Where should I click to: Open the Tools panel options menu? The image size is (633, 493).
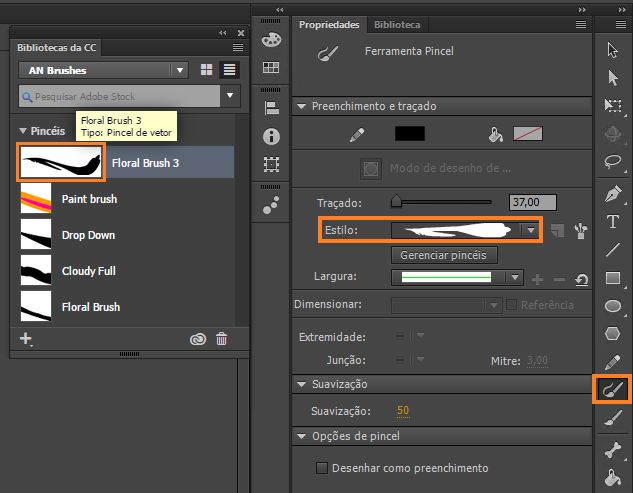click(621, 25)
